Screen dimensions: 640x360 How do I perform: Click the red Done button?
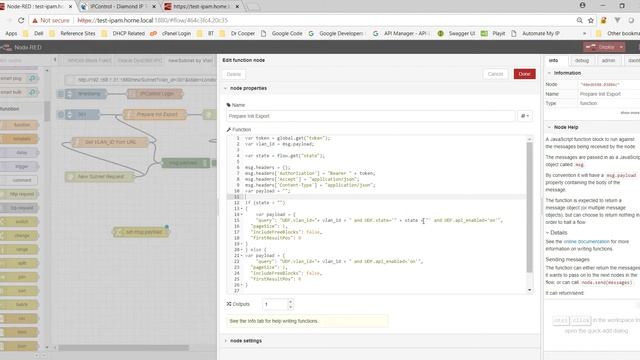(x=524, y=74)
